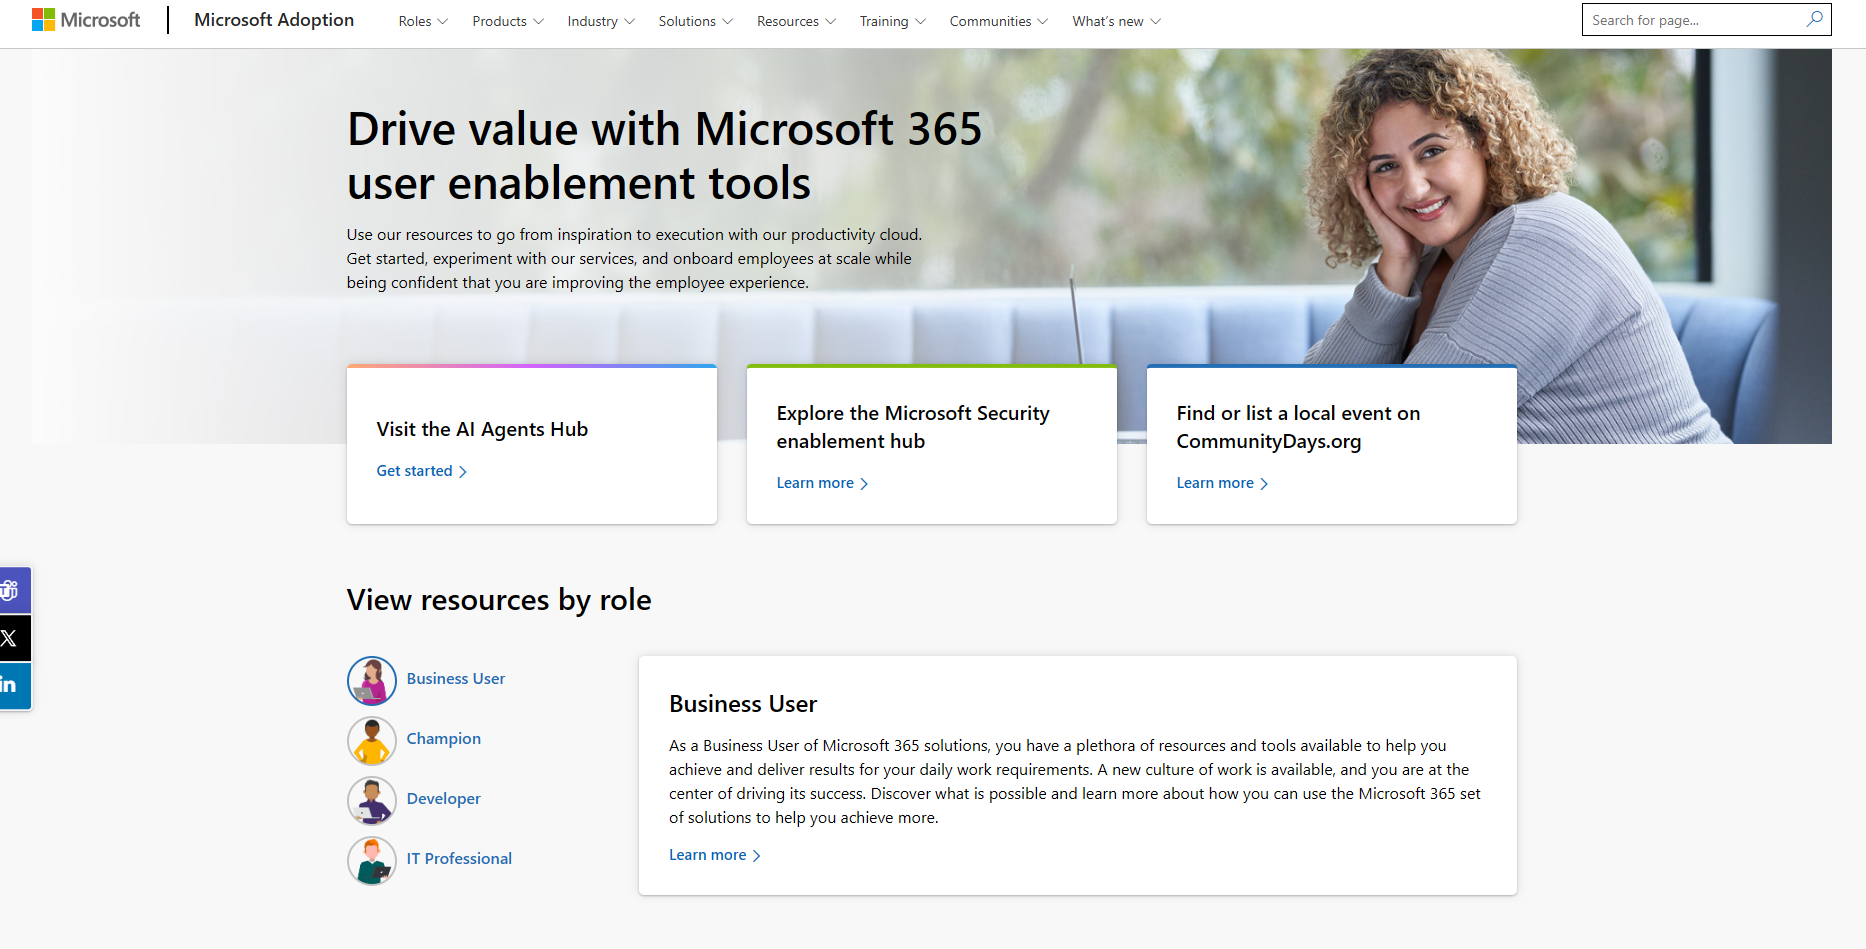Click the Find or list a local event heading
This screenshot has width=1866, height=949.
click(x=1298, y=427)
